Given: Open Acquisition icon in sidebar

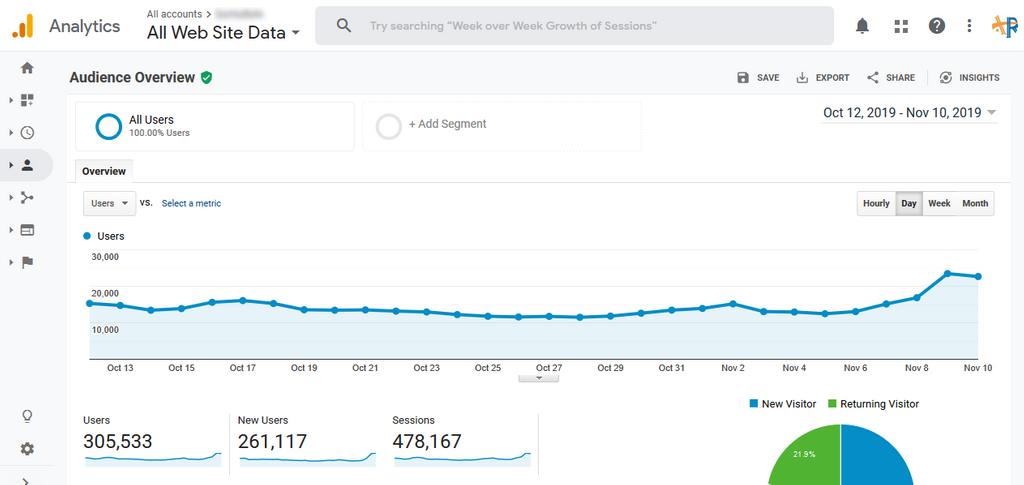Looking at the screenshot, I should pos(27,197).
